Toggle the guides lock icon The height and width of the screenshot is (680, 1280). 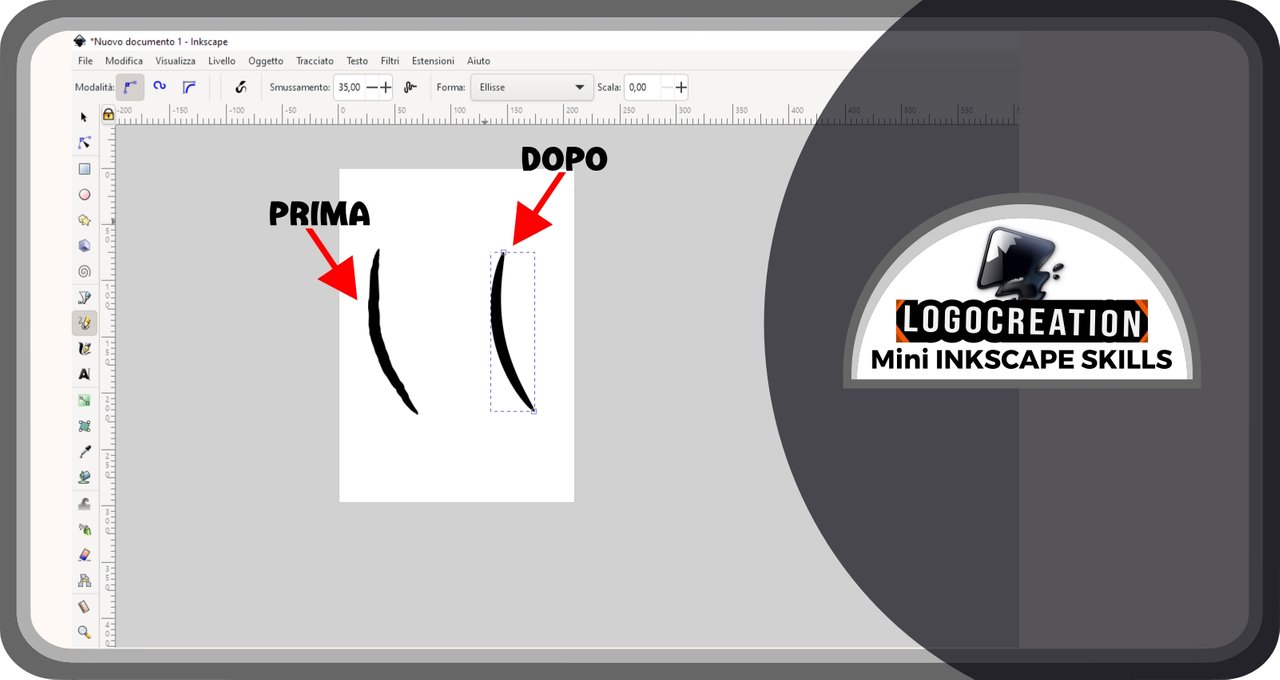coord(108,115)
